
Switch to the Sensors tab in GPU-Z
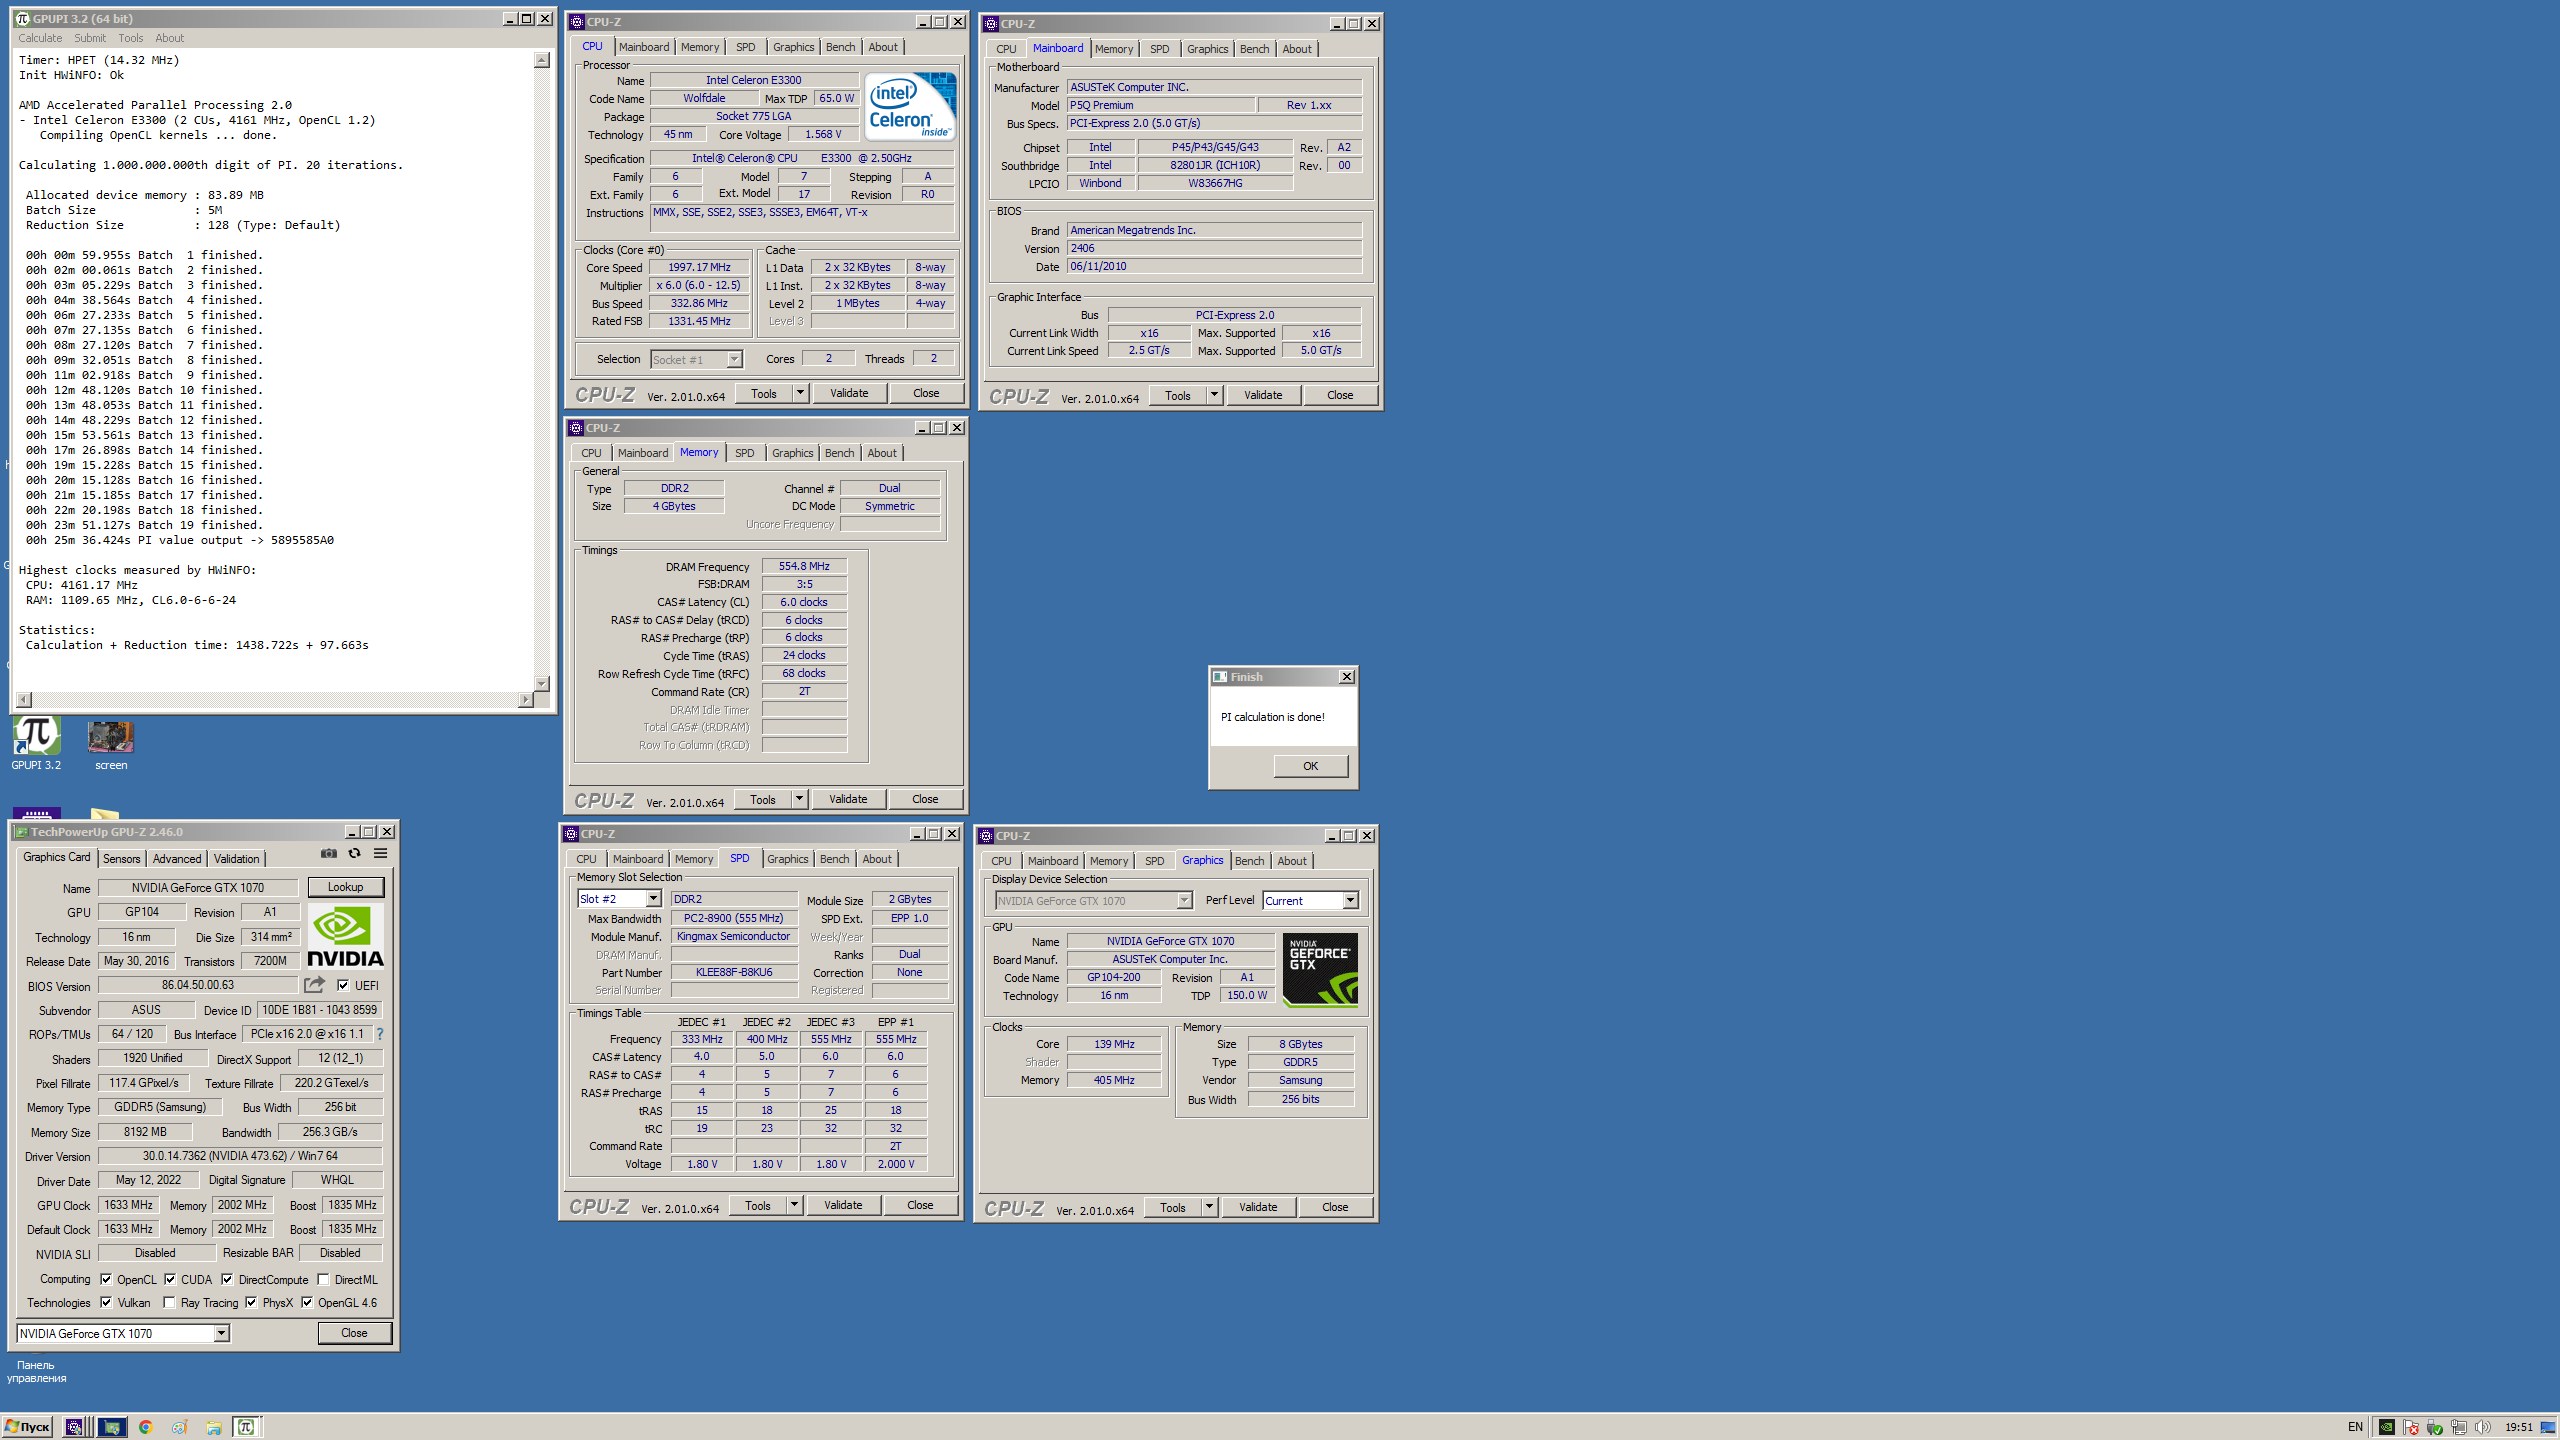(121, 858)
